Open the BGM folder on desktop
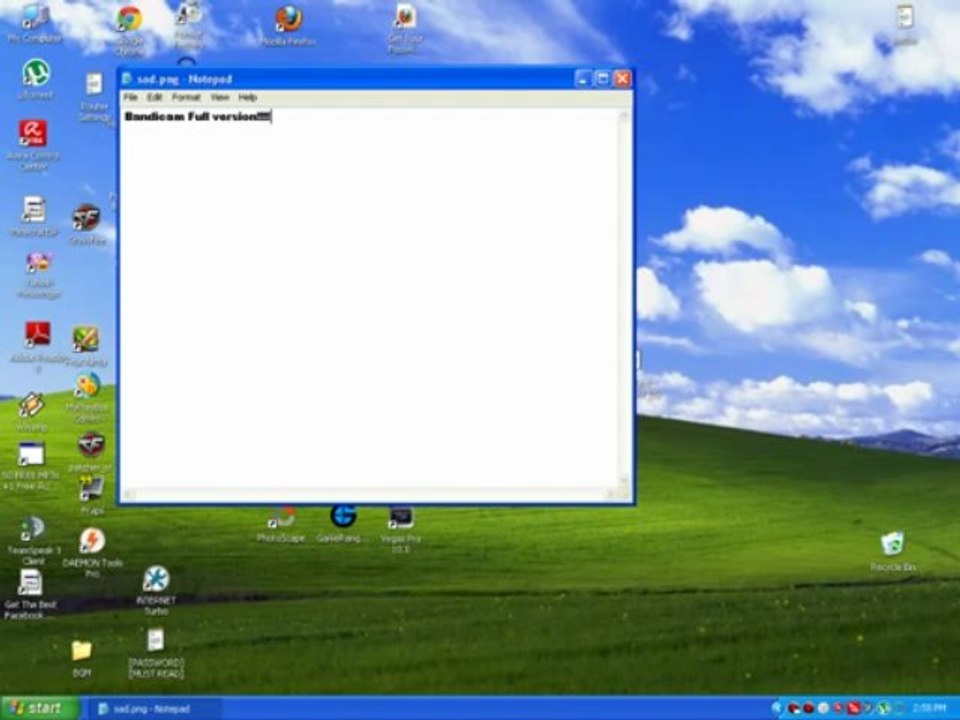 point(81,658)
